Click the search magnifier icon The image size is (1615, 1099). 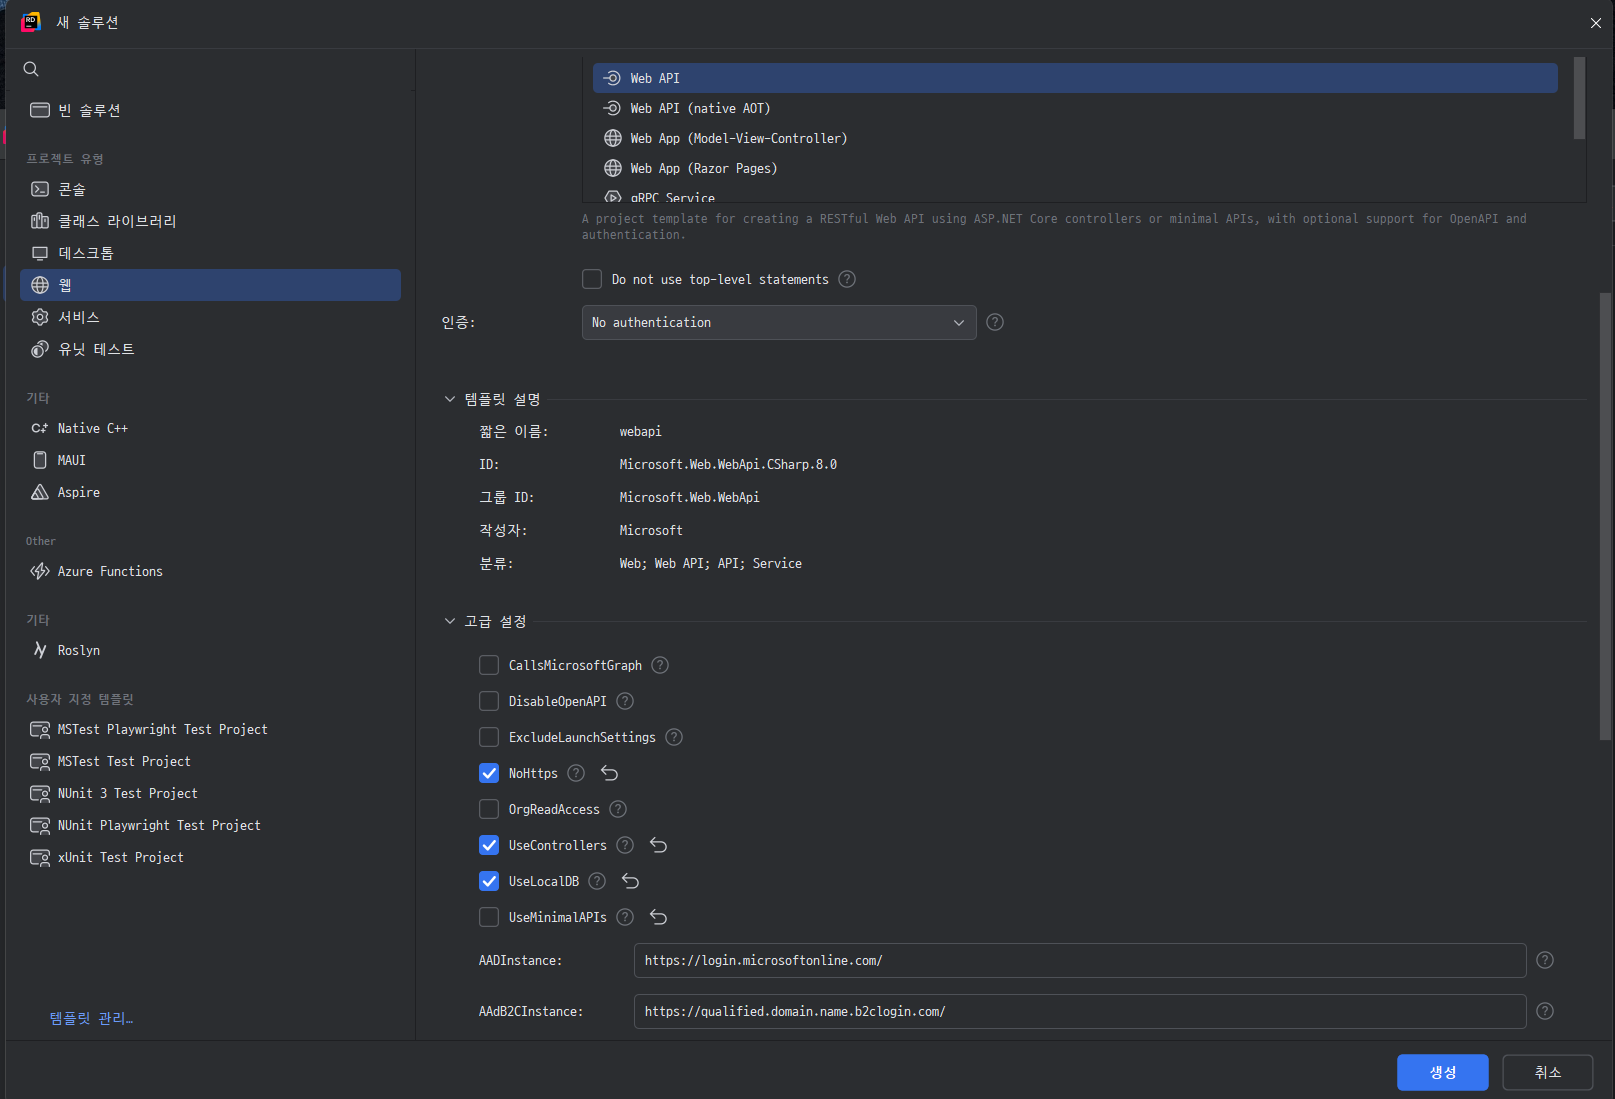(31, 69)
